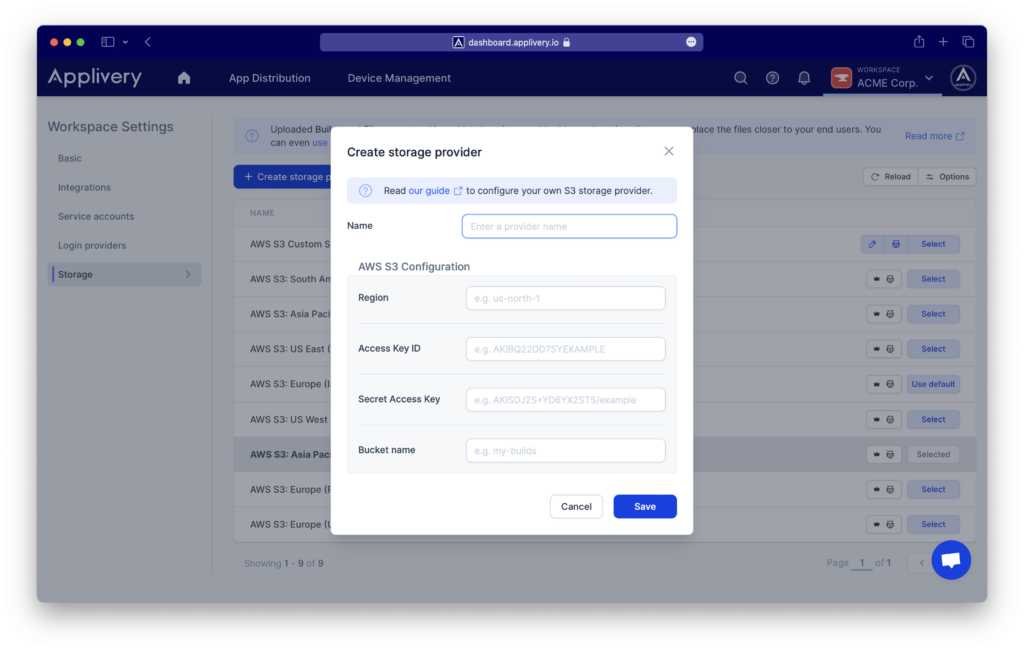The height and width of the screenshot is (651, 1024).
Task: Open a new browser tab with the plus icon
Action: click(943, 42)
